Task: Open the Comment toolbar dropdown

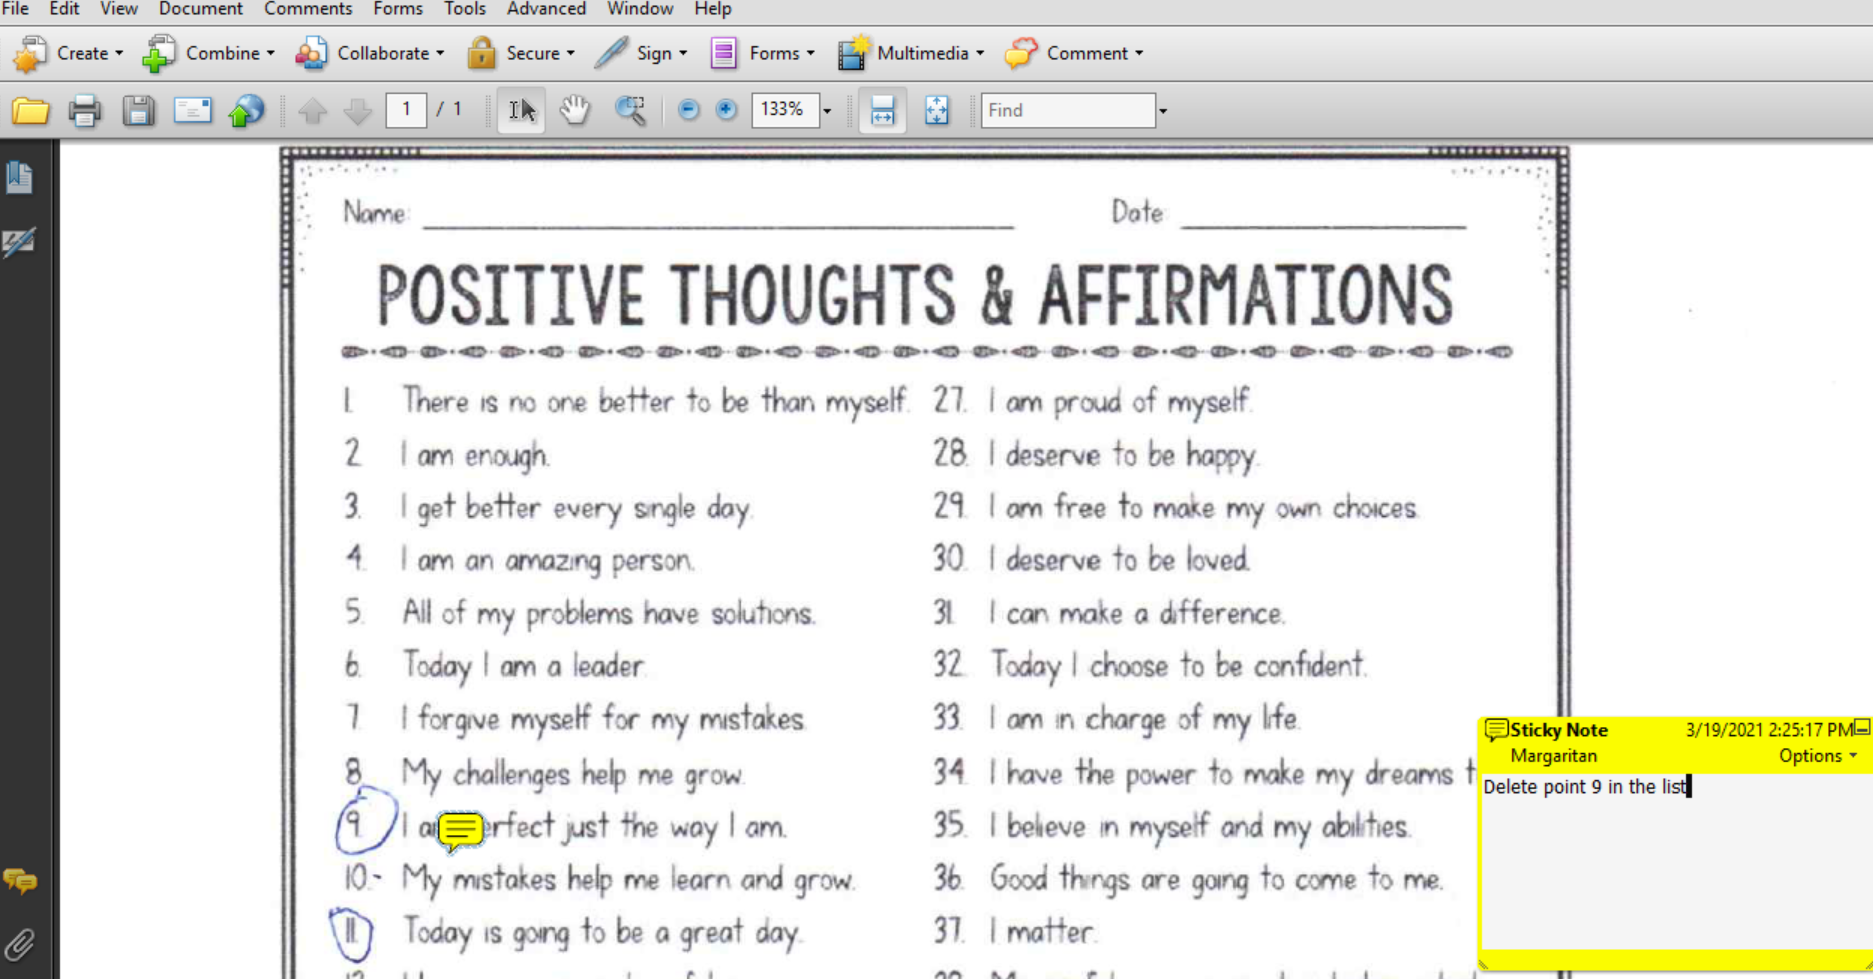Action: 1075,53
